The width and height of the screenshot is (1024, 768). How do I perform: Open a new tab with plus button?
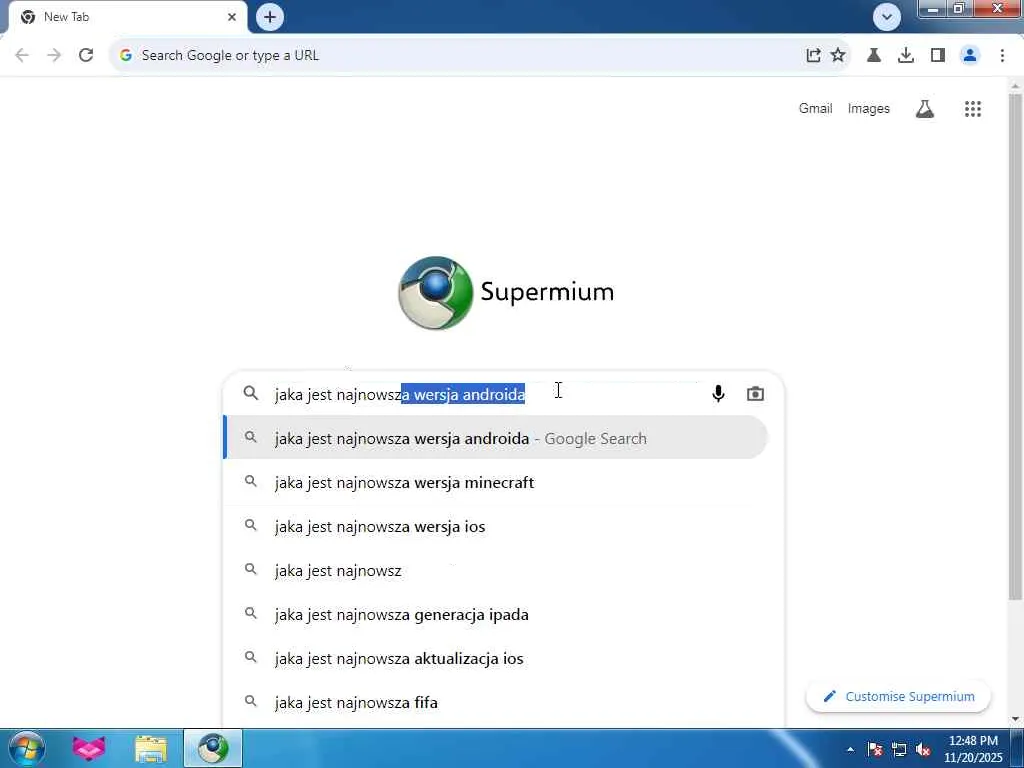pyautogui.click(x=270, y=17)
